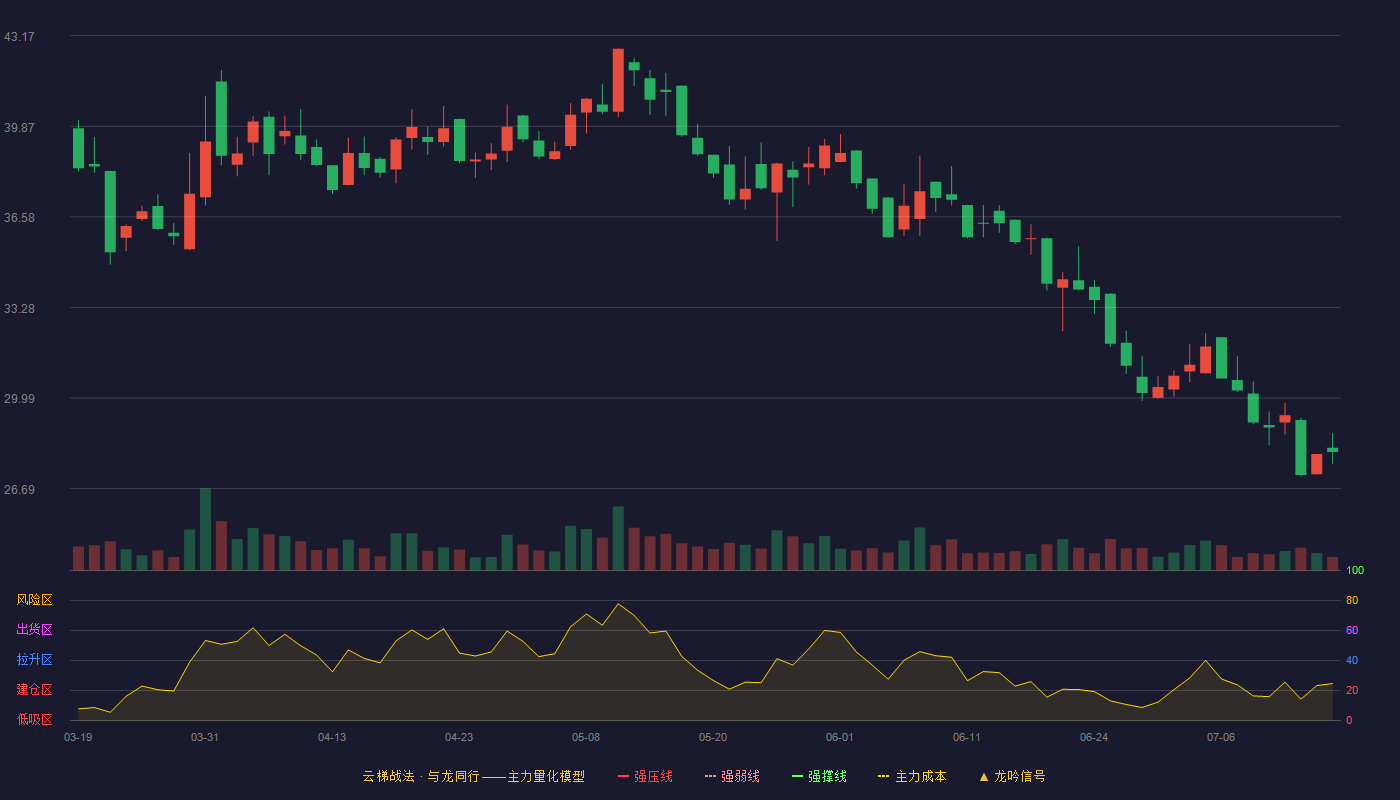Click the tallest volume bar near 03-31
This screenshot has height=800, width=1400.
pos(205,529)
